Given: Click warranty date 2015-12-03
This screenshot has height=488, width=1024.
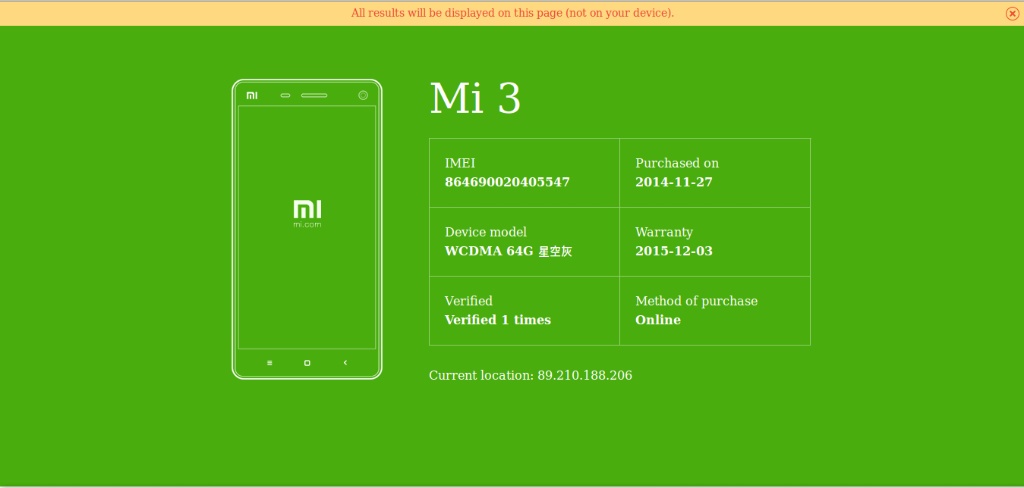Looking at the screenshot, I should (674, 252).
